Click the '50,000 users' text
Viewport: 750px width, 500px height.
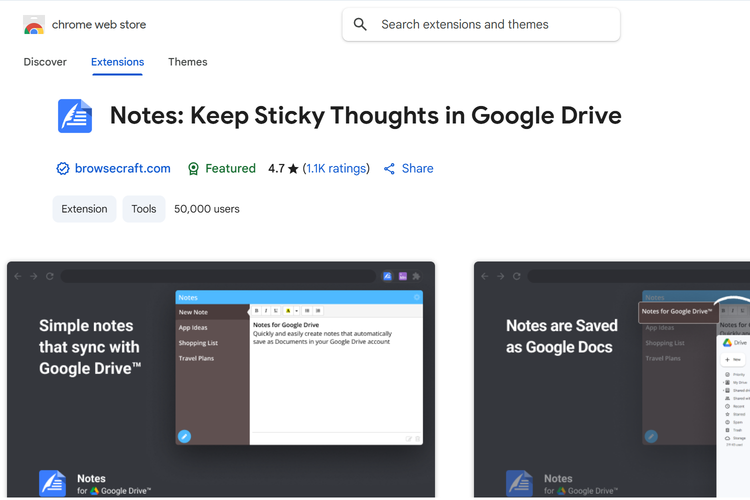207,209
